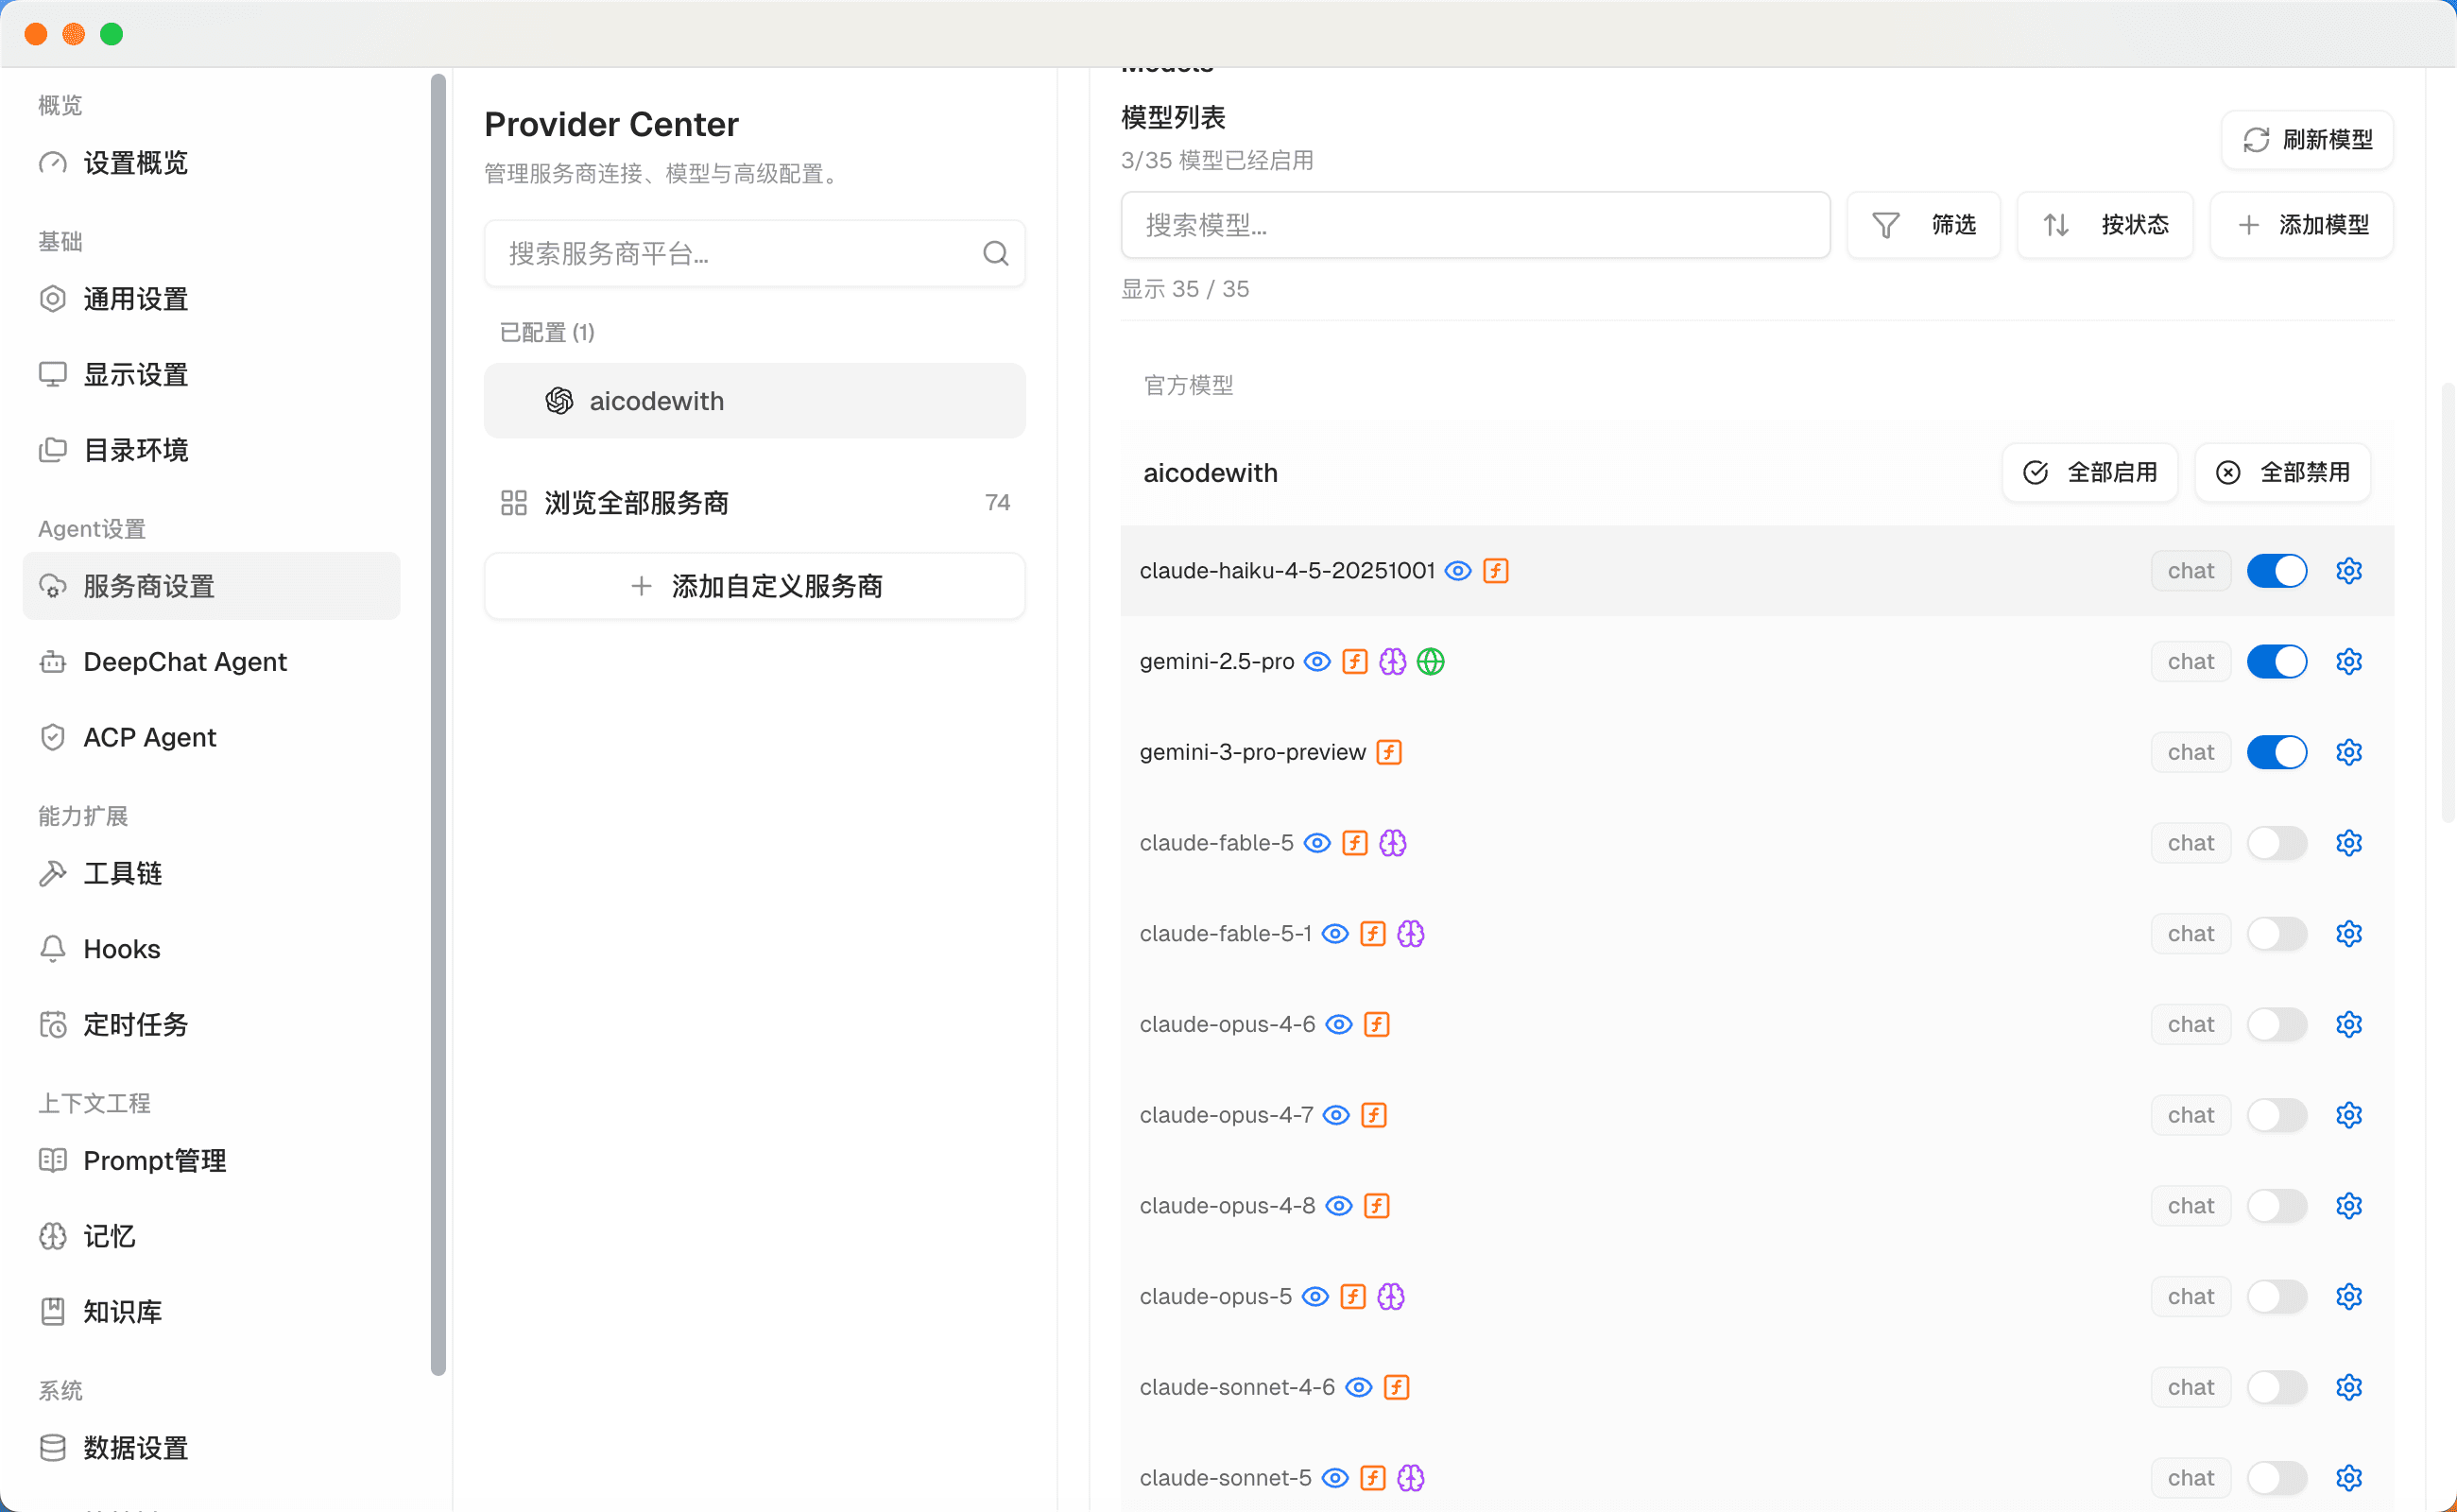
Task: Enable the claude-opus-4-6 model toggle
Action: 2276,1024
